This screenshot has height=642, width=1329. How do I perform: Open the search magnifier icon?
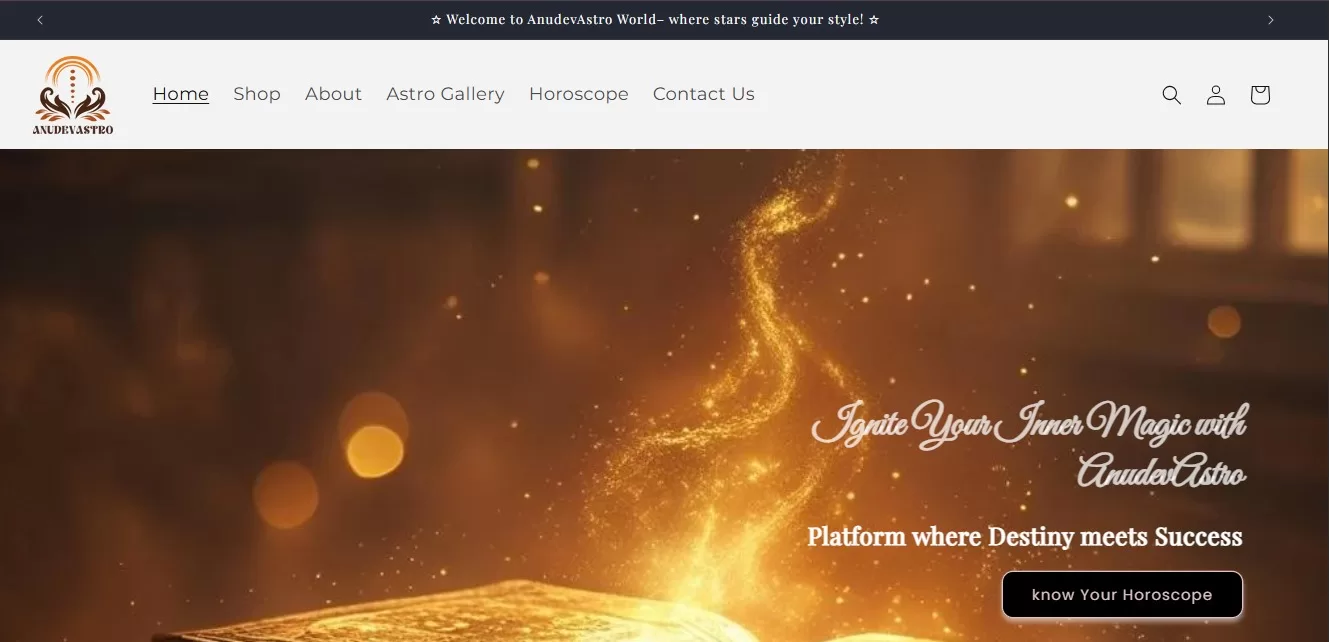click(1171, 94)
